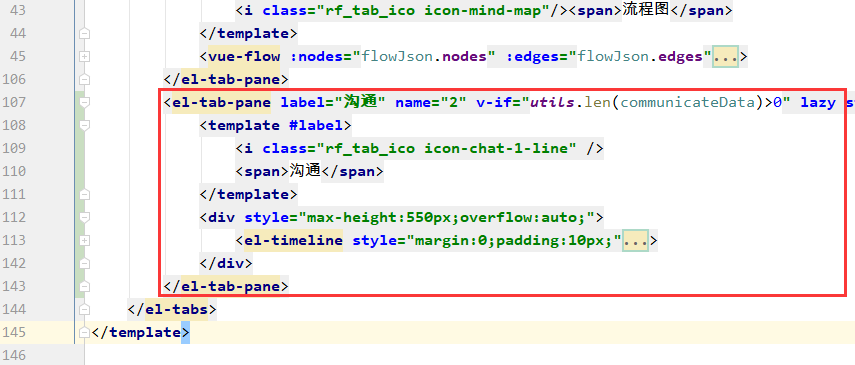
Task: Click communicateData inside the v-if expression
Action: (x=687, y=102)
